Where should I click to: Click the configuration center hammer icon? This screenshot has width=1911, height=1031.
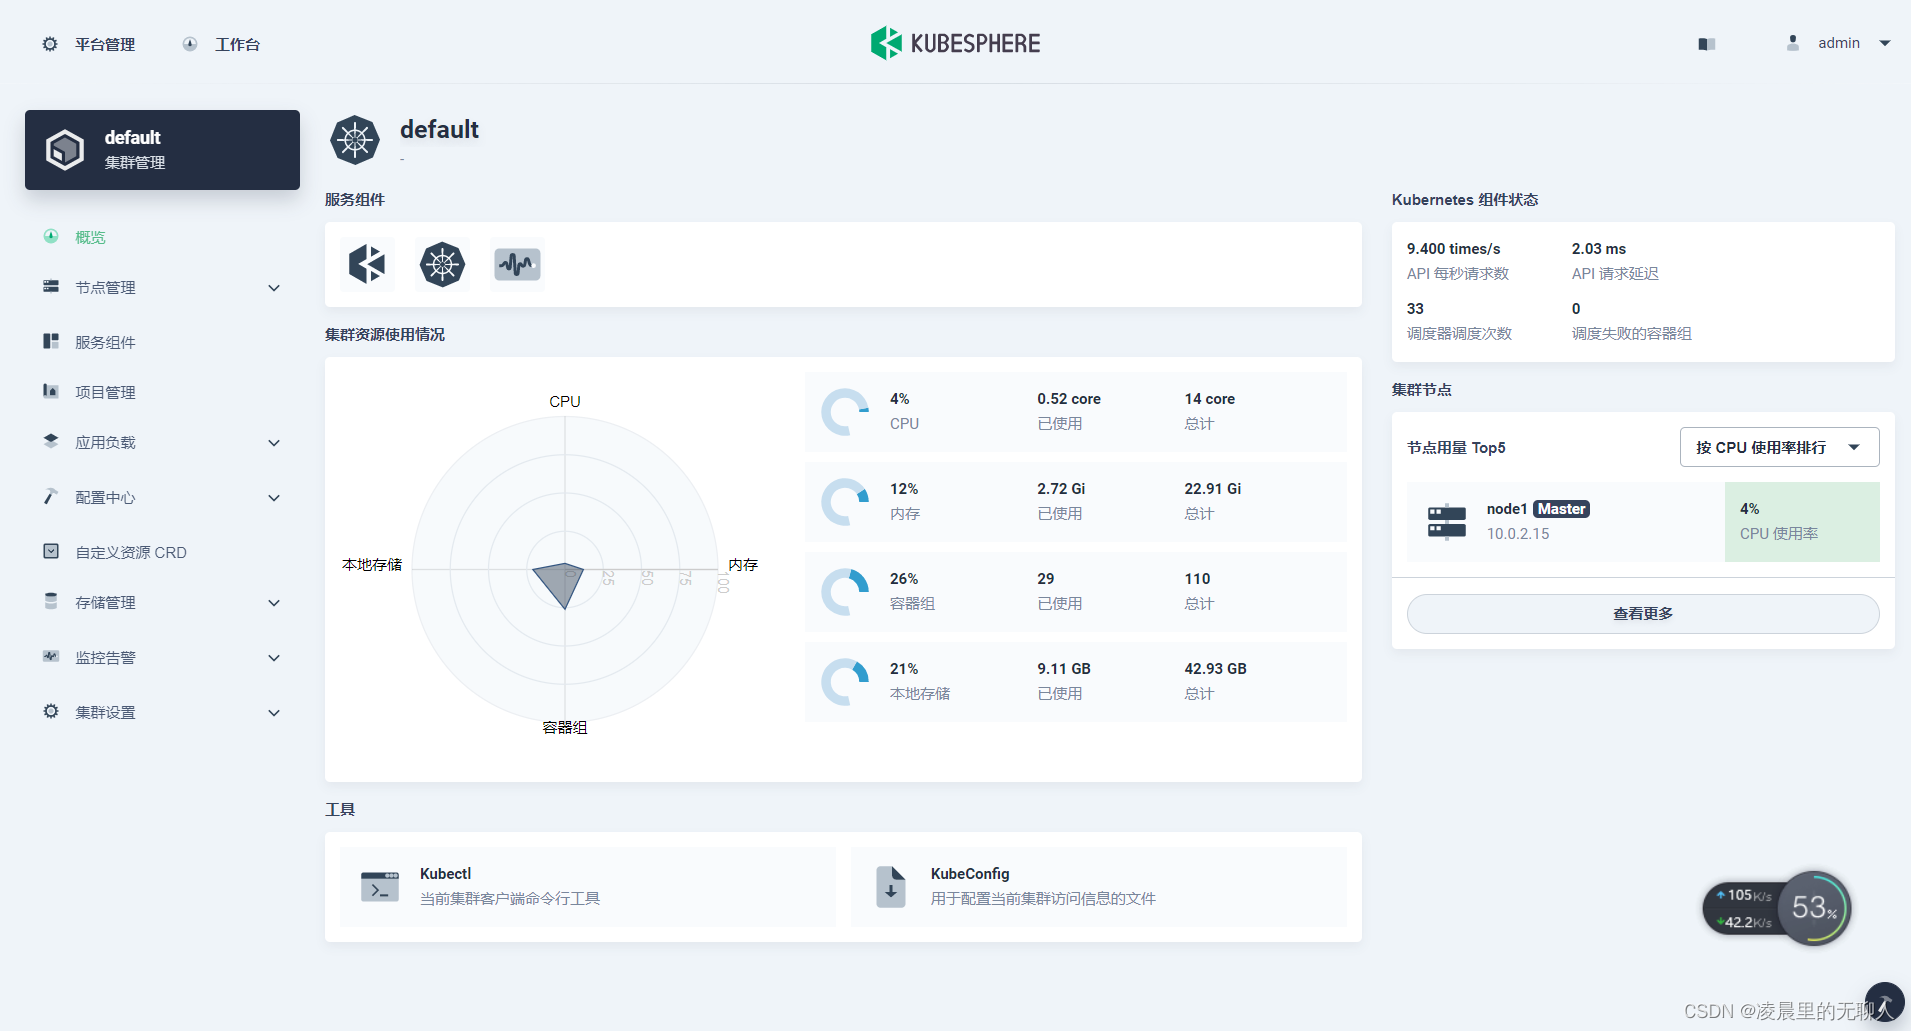click(51, 496)
